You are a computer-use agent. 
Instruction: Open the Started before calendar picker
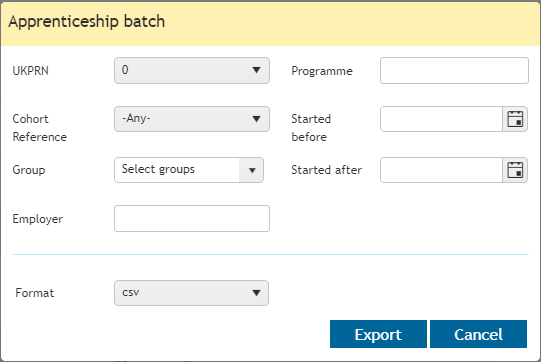[x=515, y=119]
